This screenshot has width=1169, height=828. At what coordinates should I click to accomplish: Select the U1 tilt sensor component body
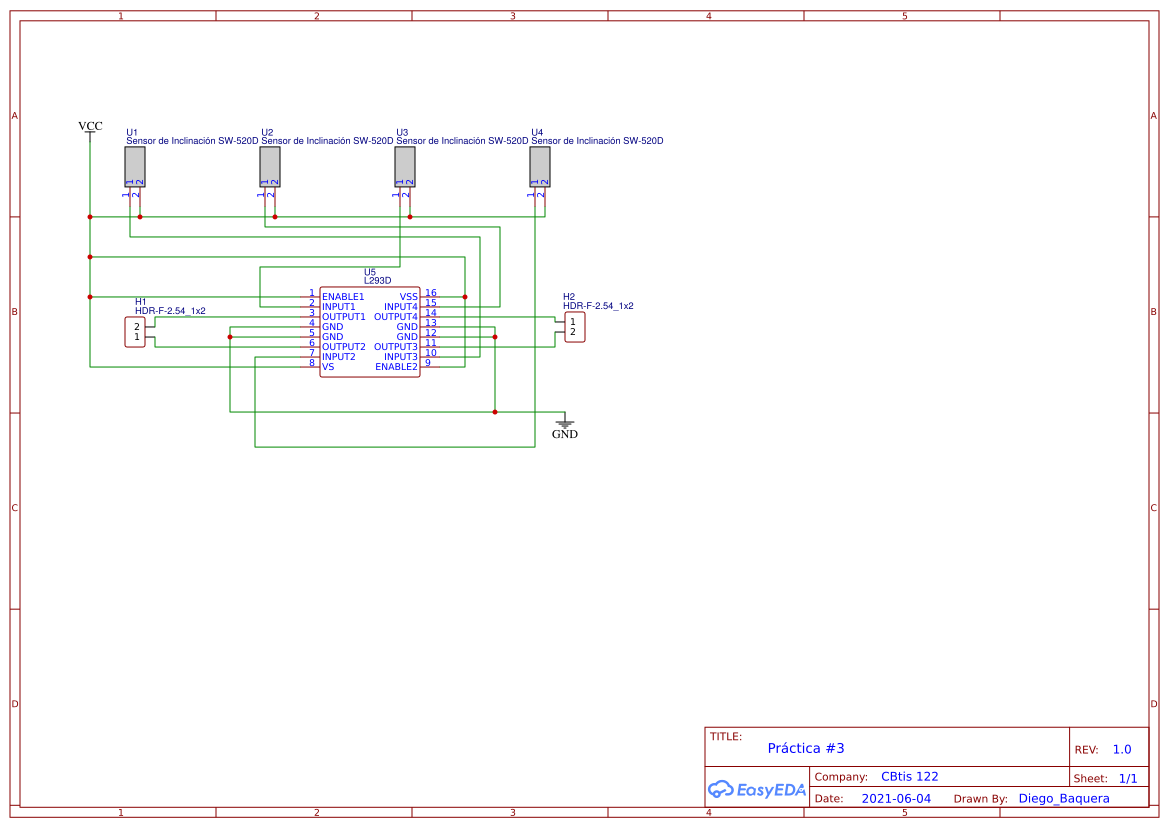(x=135, y=166)
